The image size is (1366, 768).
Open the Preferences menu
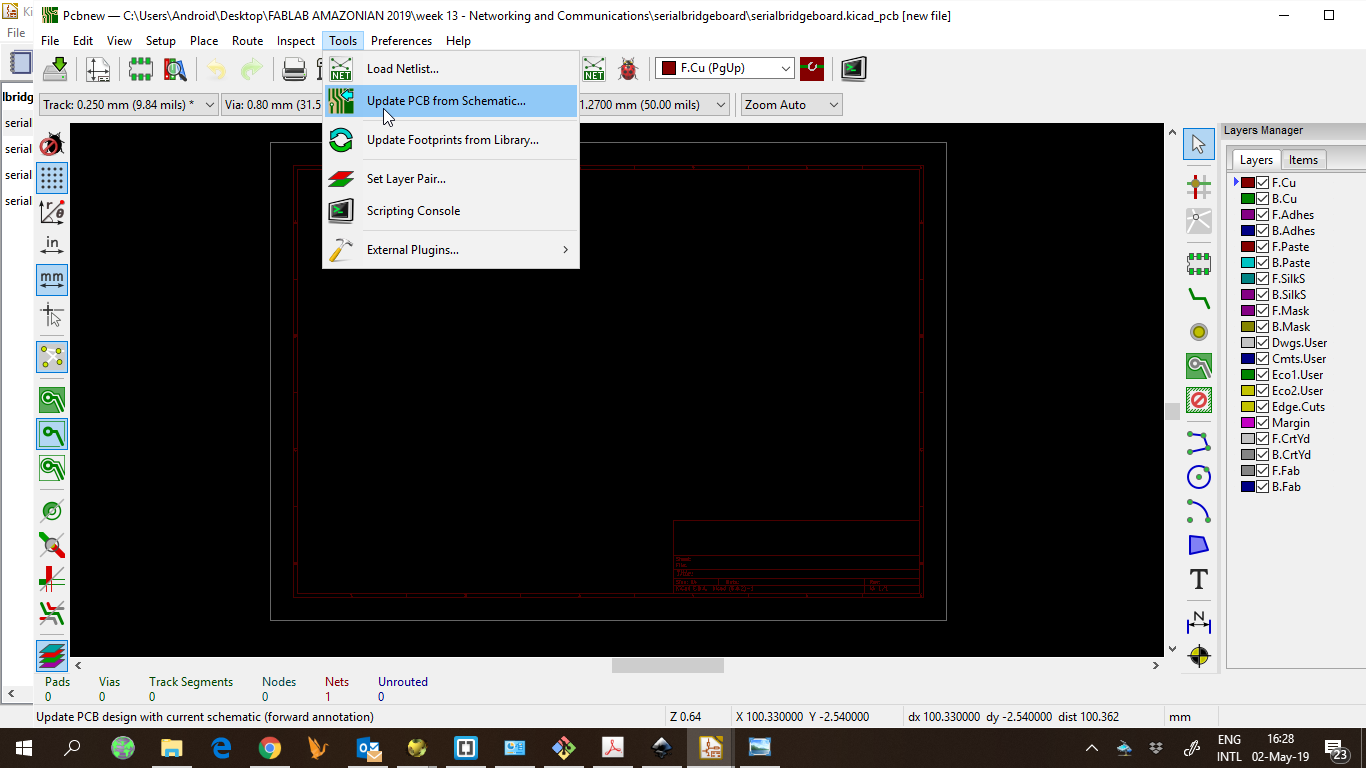(x=401, y=41)
